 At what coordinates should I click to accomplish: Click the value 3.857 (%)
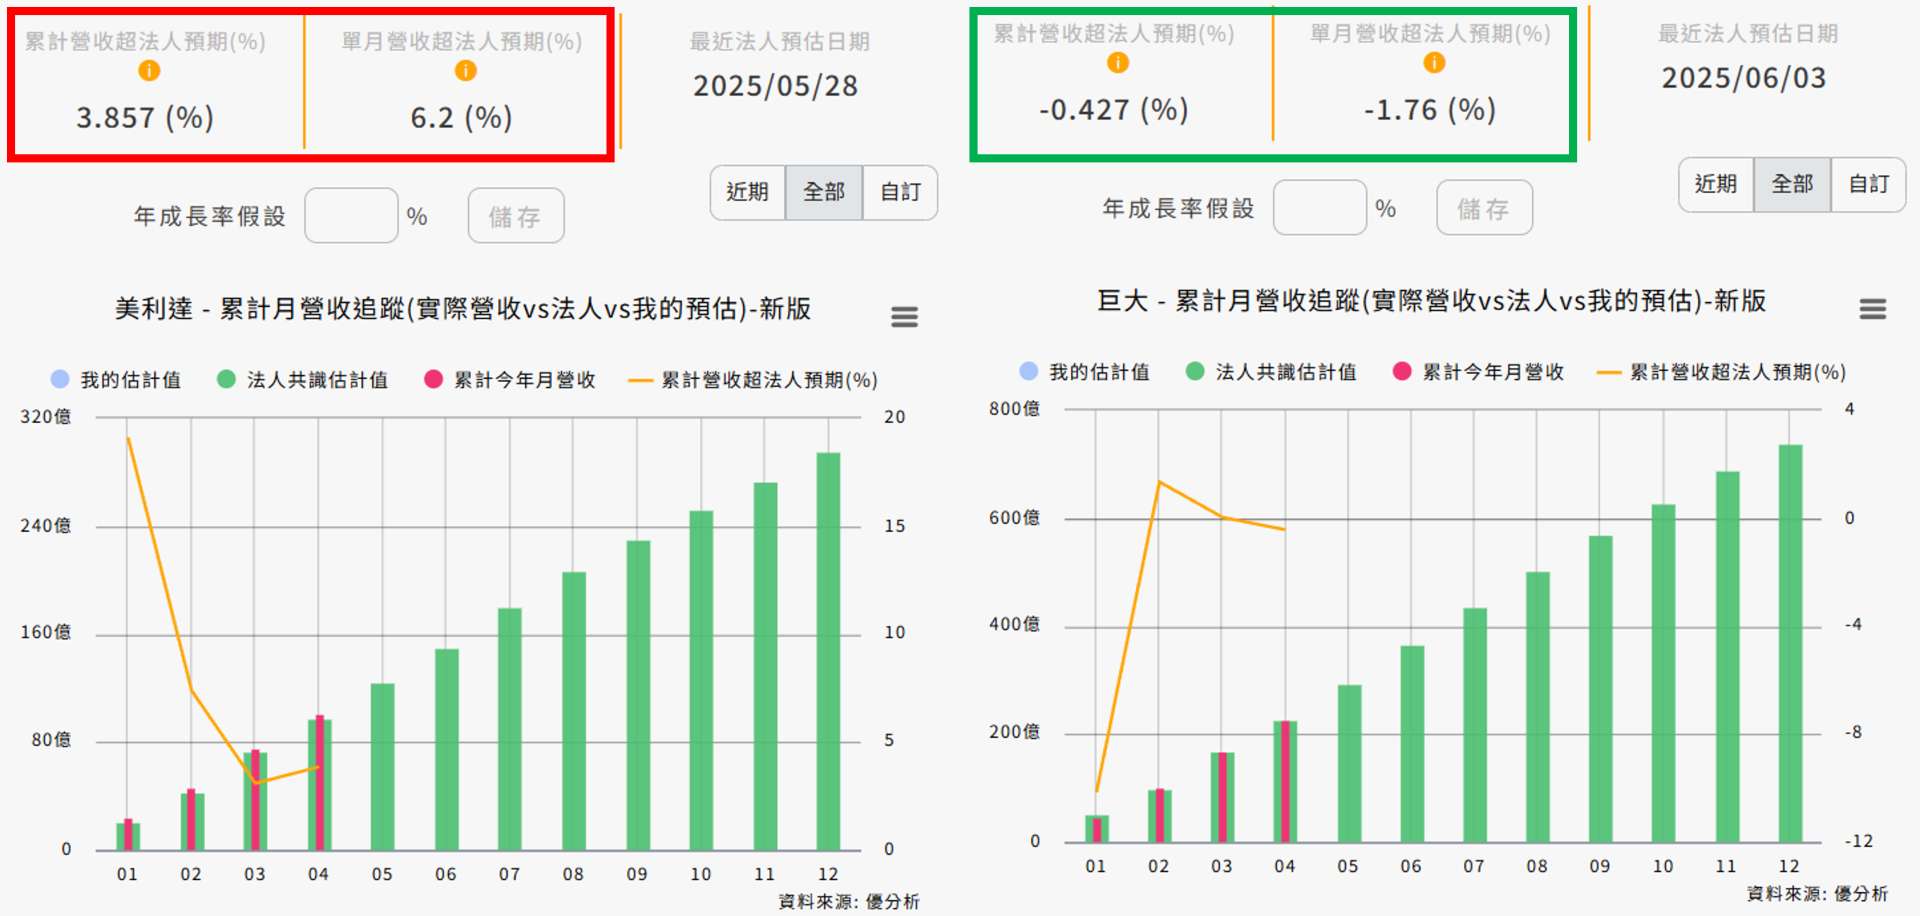click(x=145, y=118)
